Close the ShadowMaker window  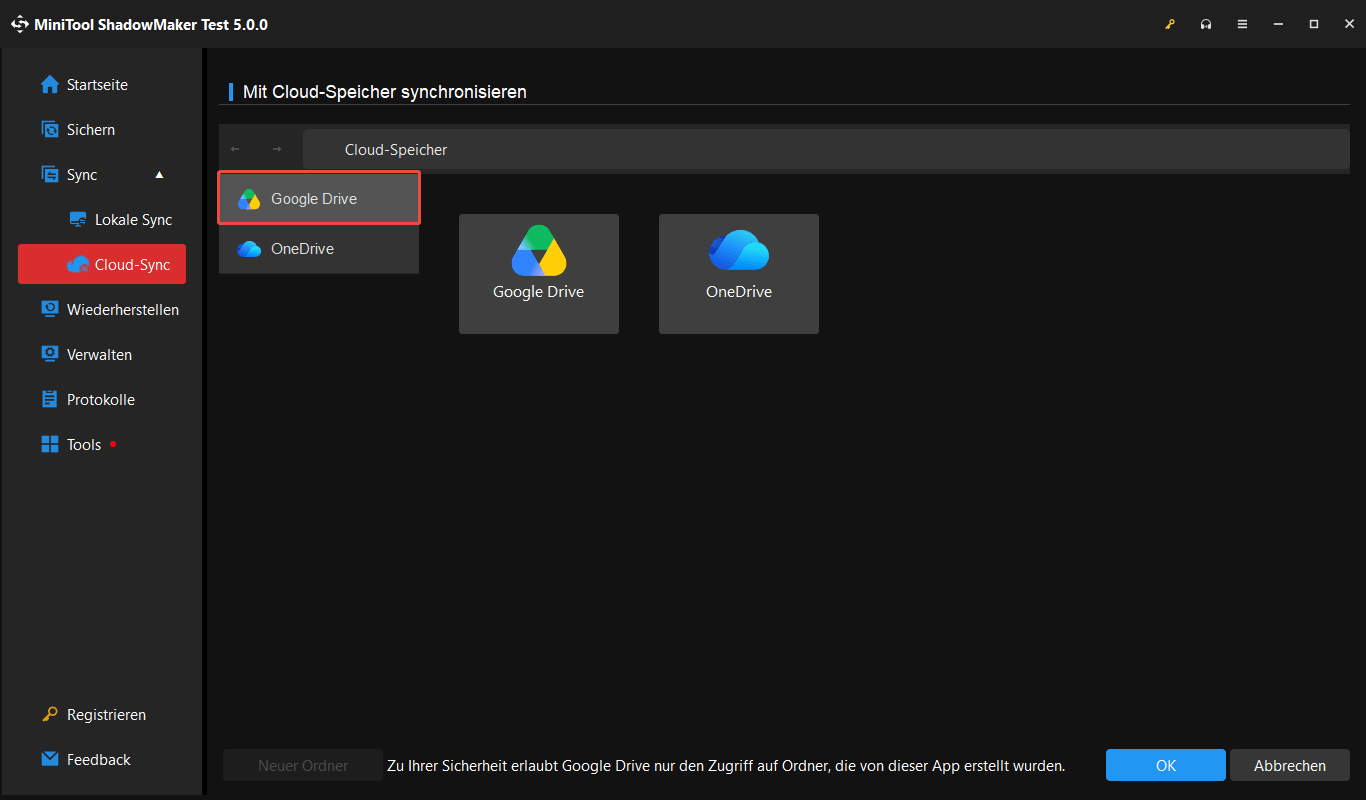pyautogui.click(x=1349, y=24)
